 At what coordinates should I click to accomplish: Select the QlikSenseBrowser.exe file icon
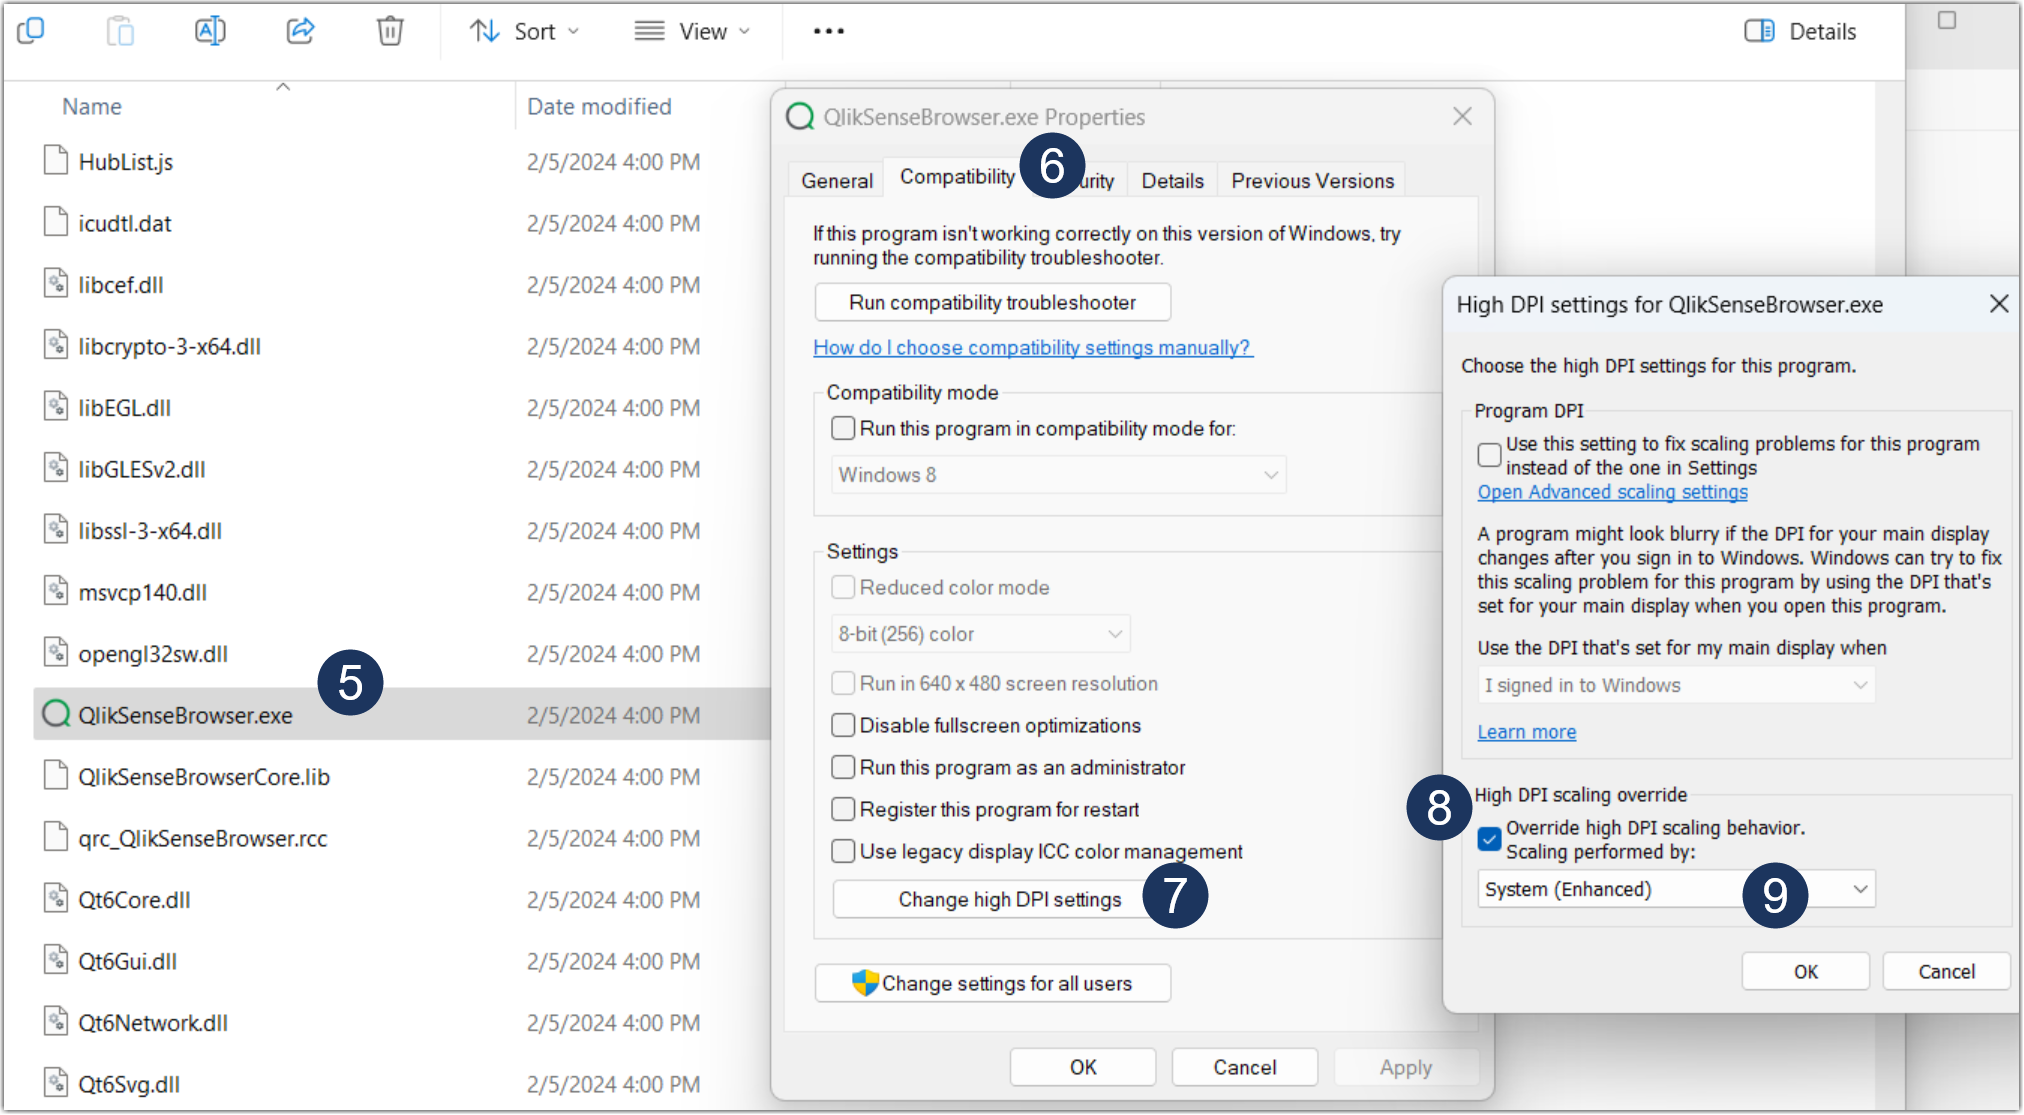(56, 714)
